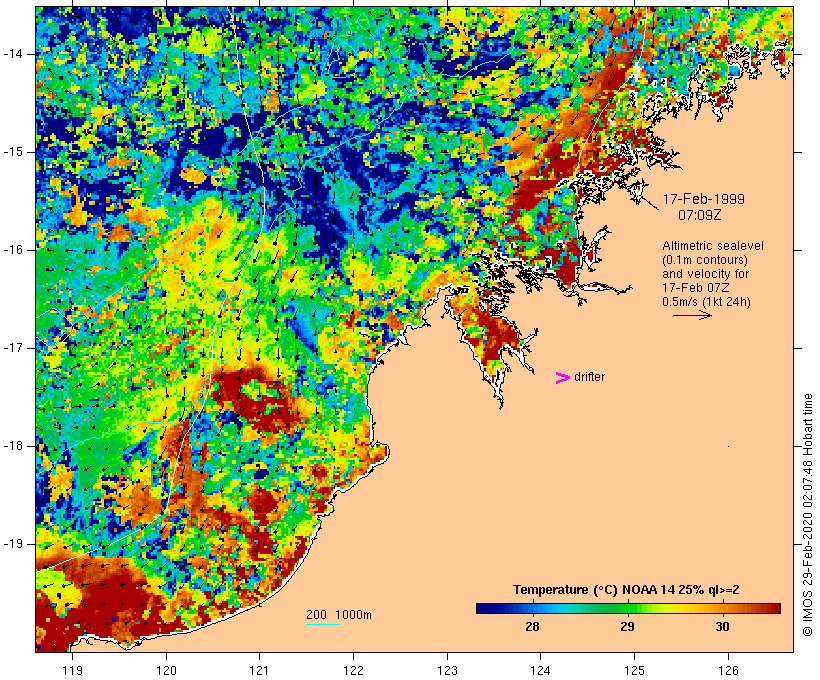Click the longitude axis label '126'
Viewport: 820px width, 680px height.
(728, 670)
